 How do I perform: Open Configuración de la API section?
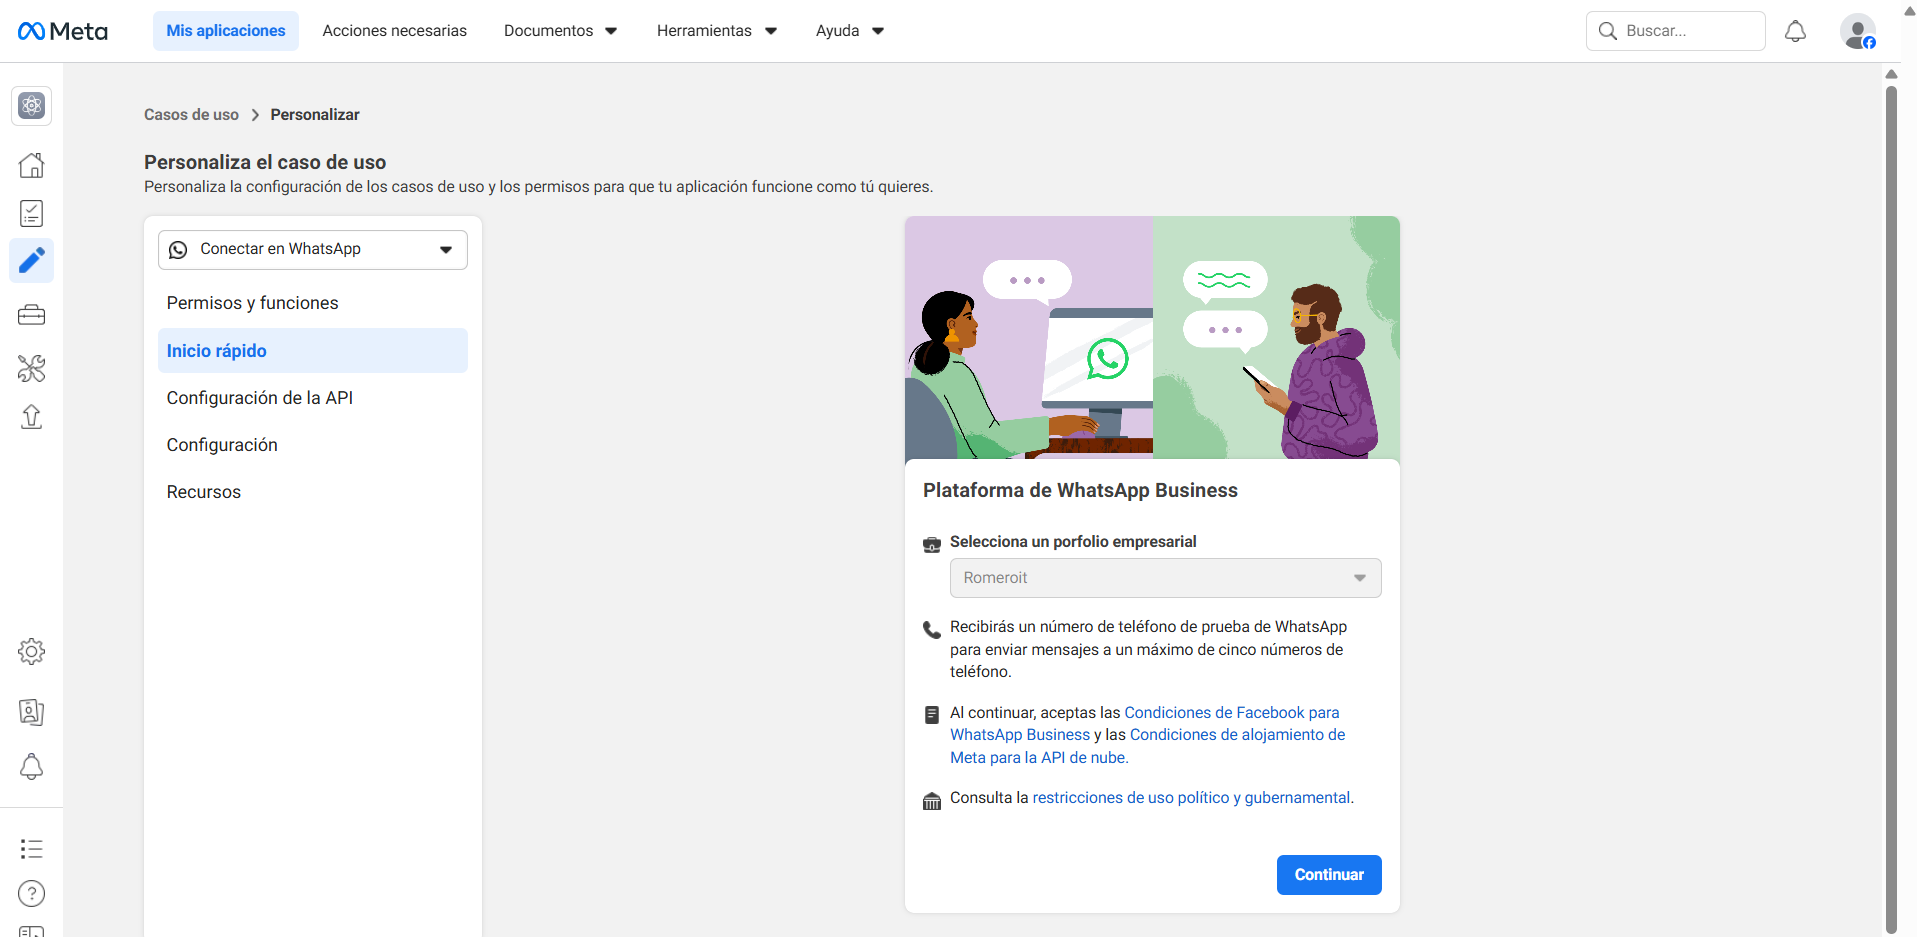point(313,398)
